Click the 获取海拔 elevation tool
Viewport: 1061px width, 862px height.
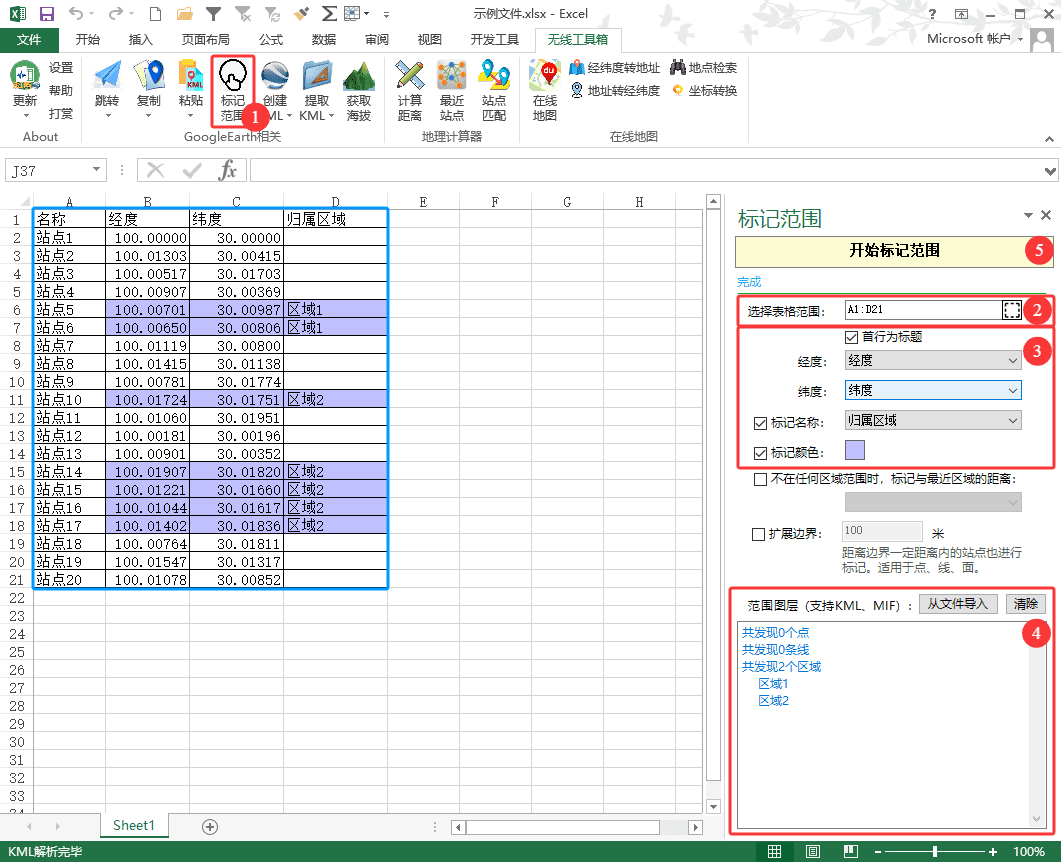359,91
